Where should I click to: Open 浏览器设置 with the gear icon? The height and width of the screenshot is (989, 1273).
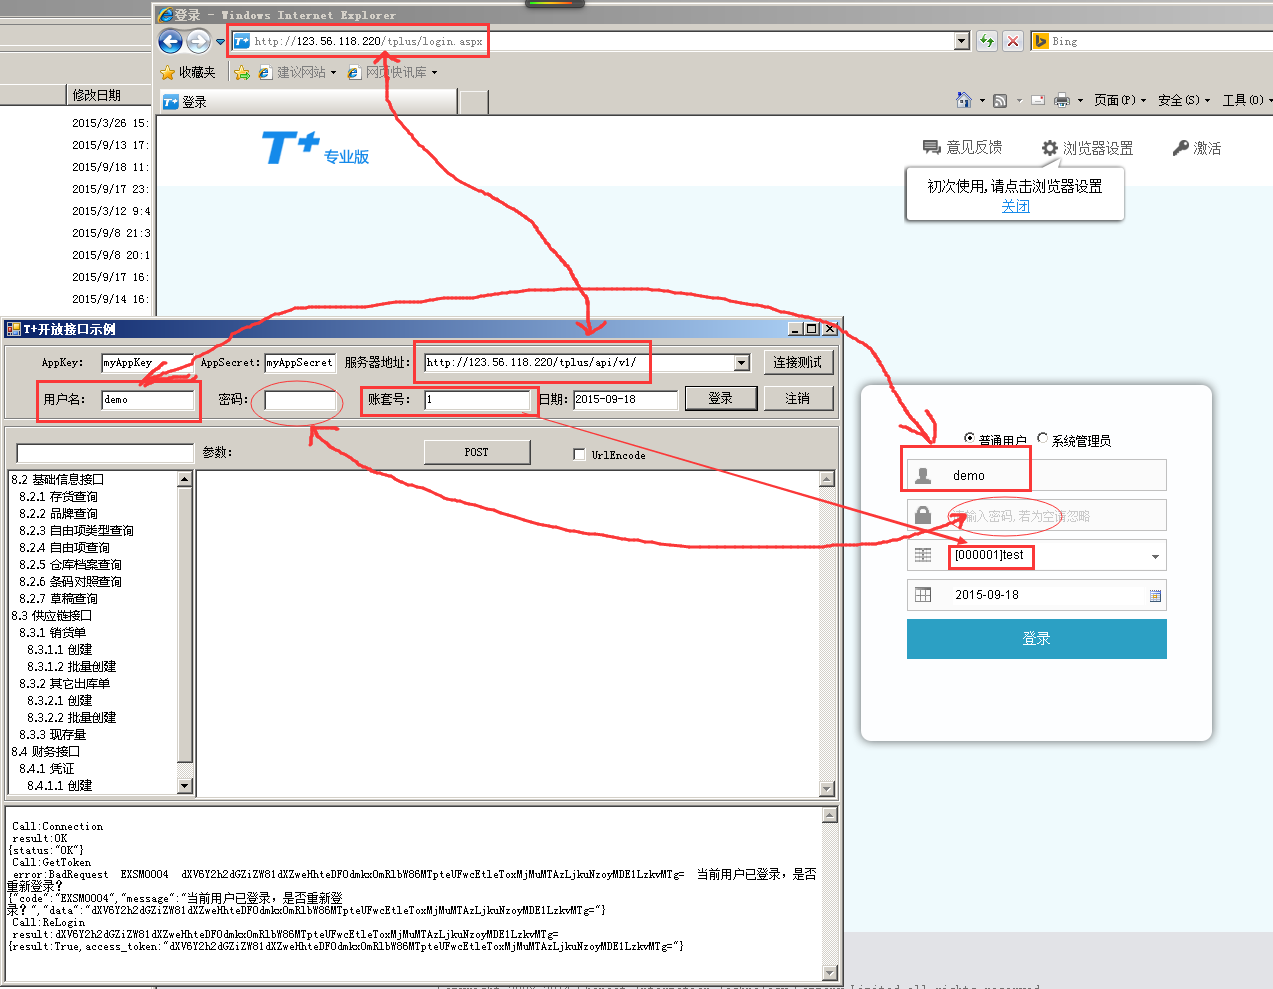(x=1050, y=148)
